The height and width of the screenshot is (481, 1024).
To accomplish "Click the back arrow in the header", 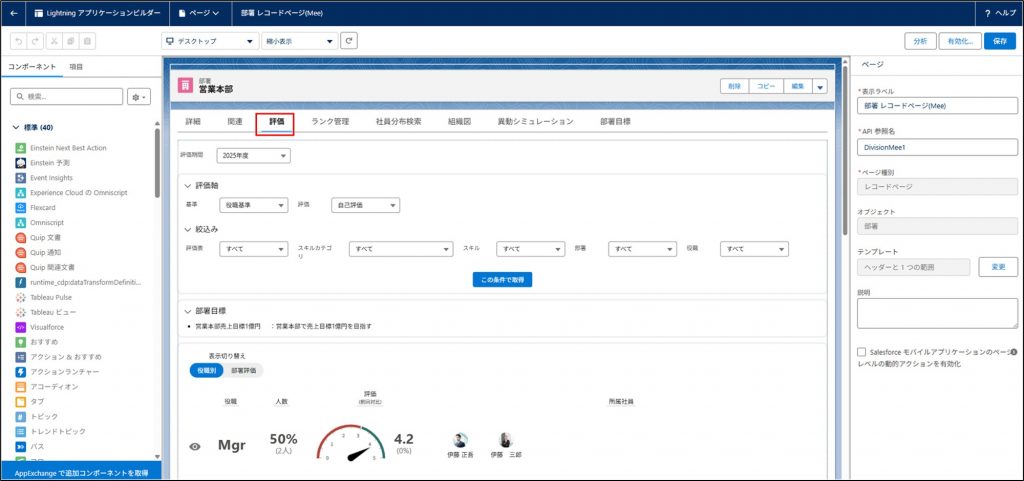I will click(13, 13).
